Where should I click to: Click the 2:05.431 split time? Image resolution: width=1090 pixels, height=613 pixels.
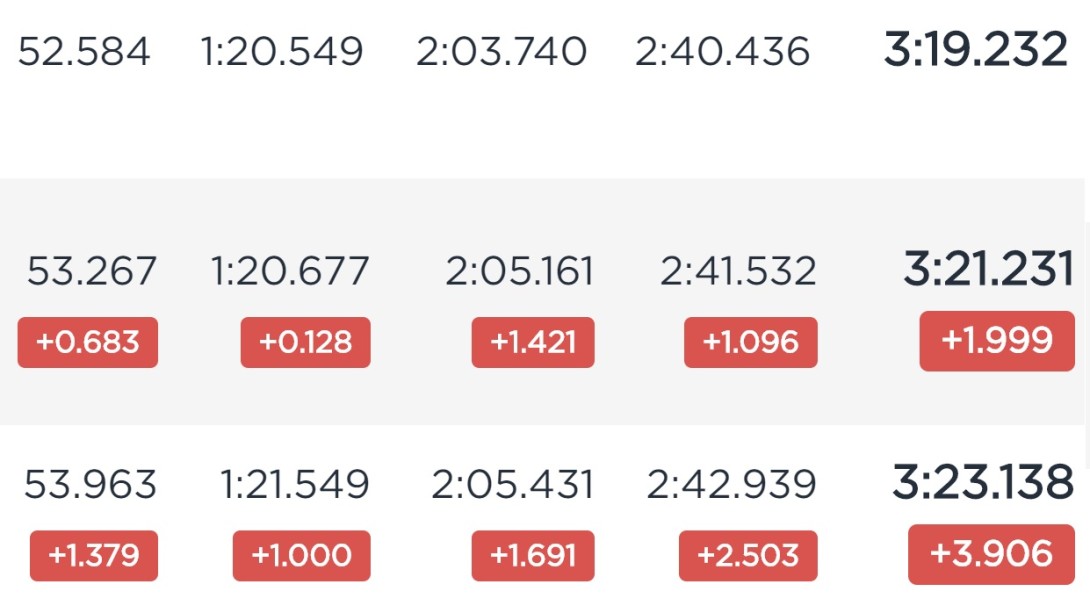click(x=512, y=484)
